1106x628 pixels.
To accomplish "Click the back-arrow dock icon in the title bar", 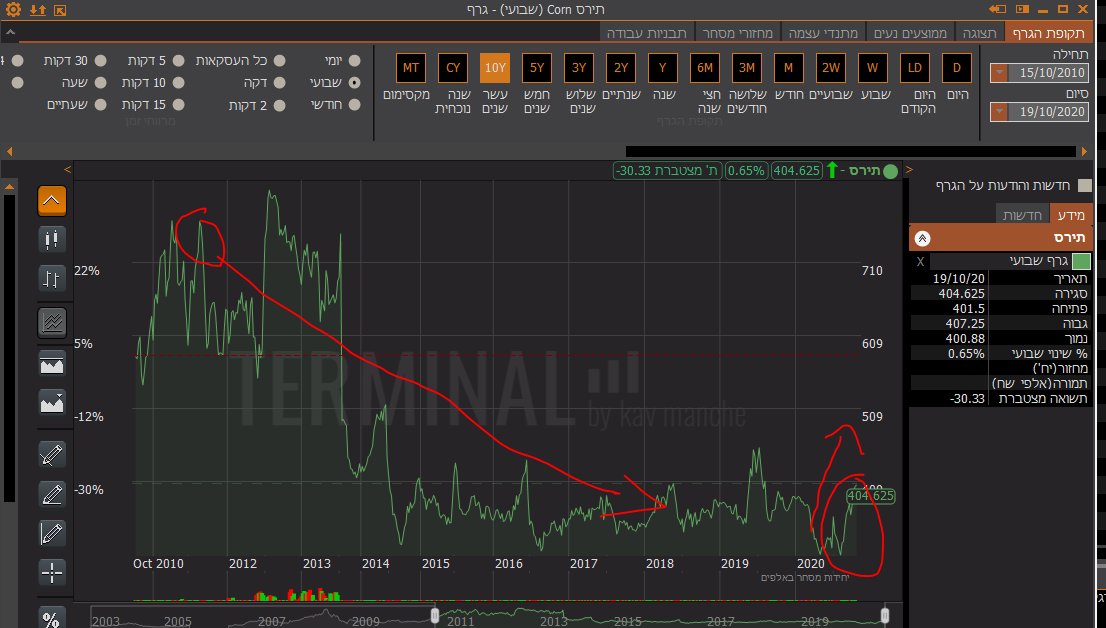I will [997, 9].
